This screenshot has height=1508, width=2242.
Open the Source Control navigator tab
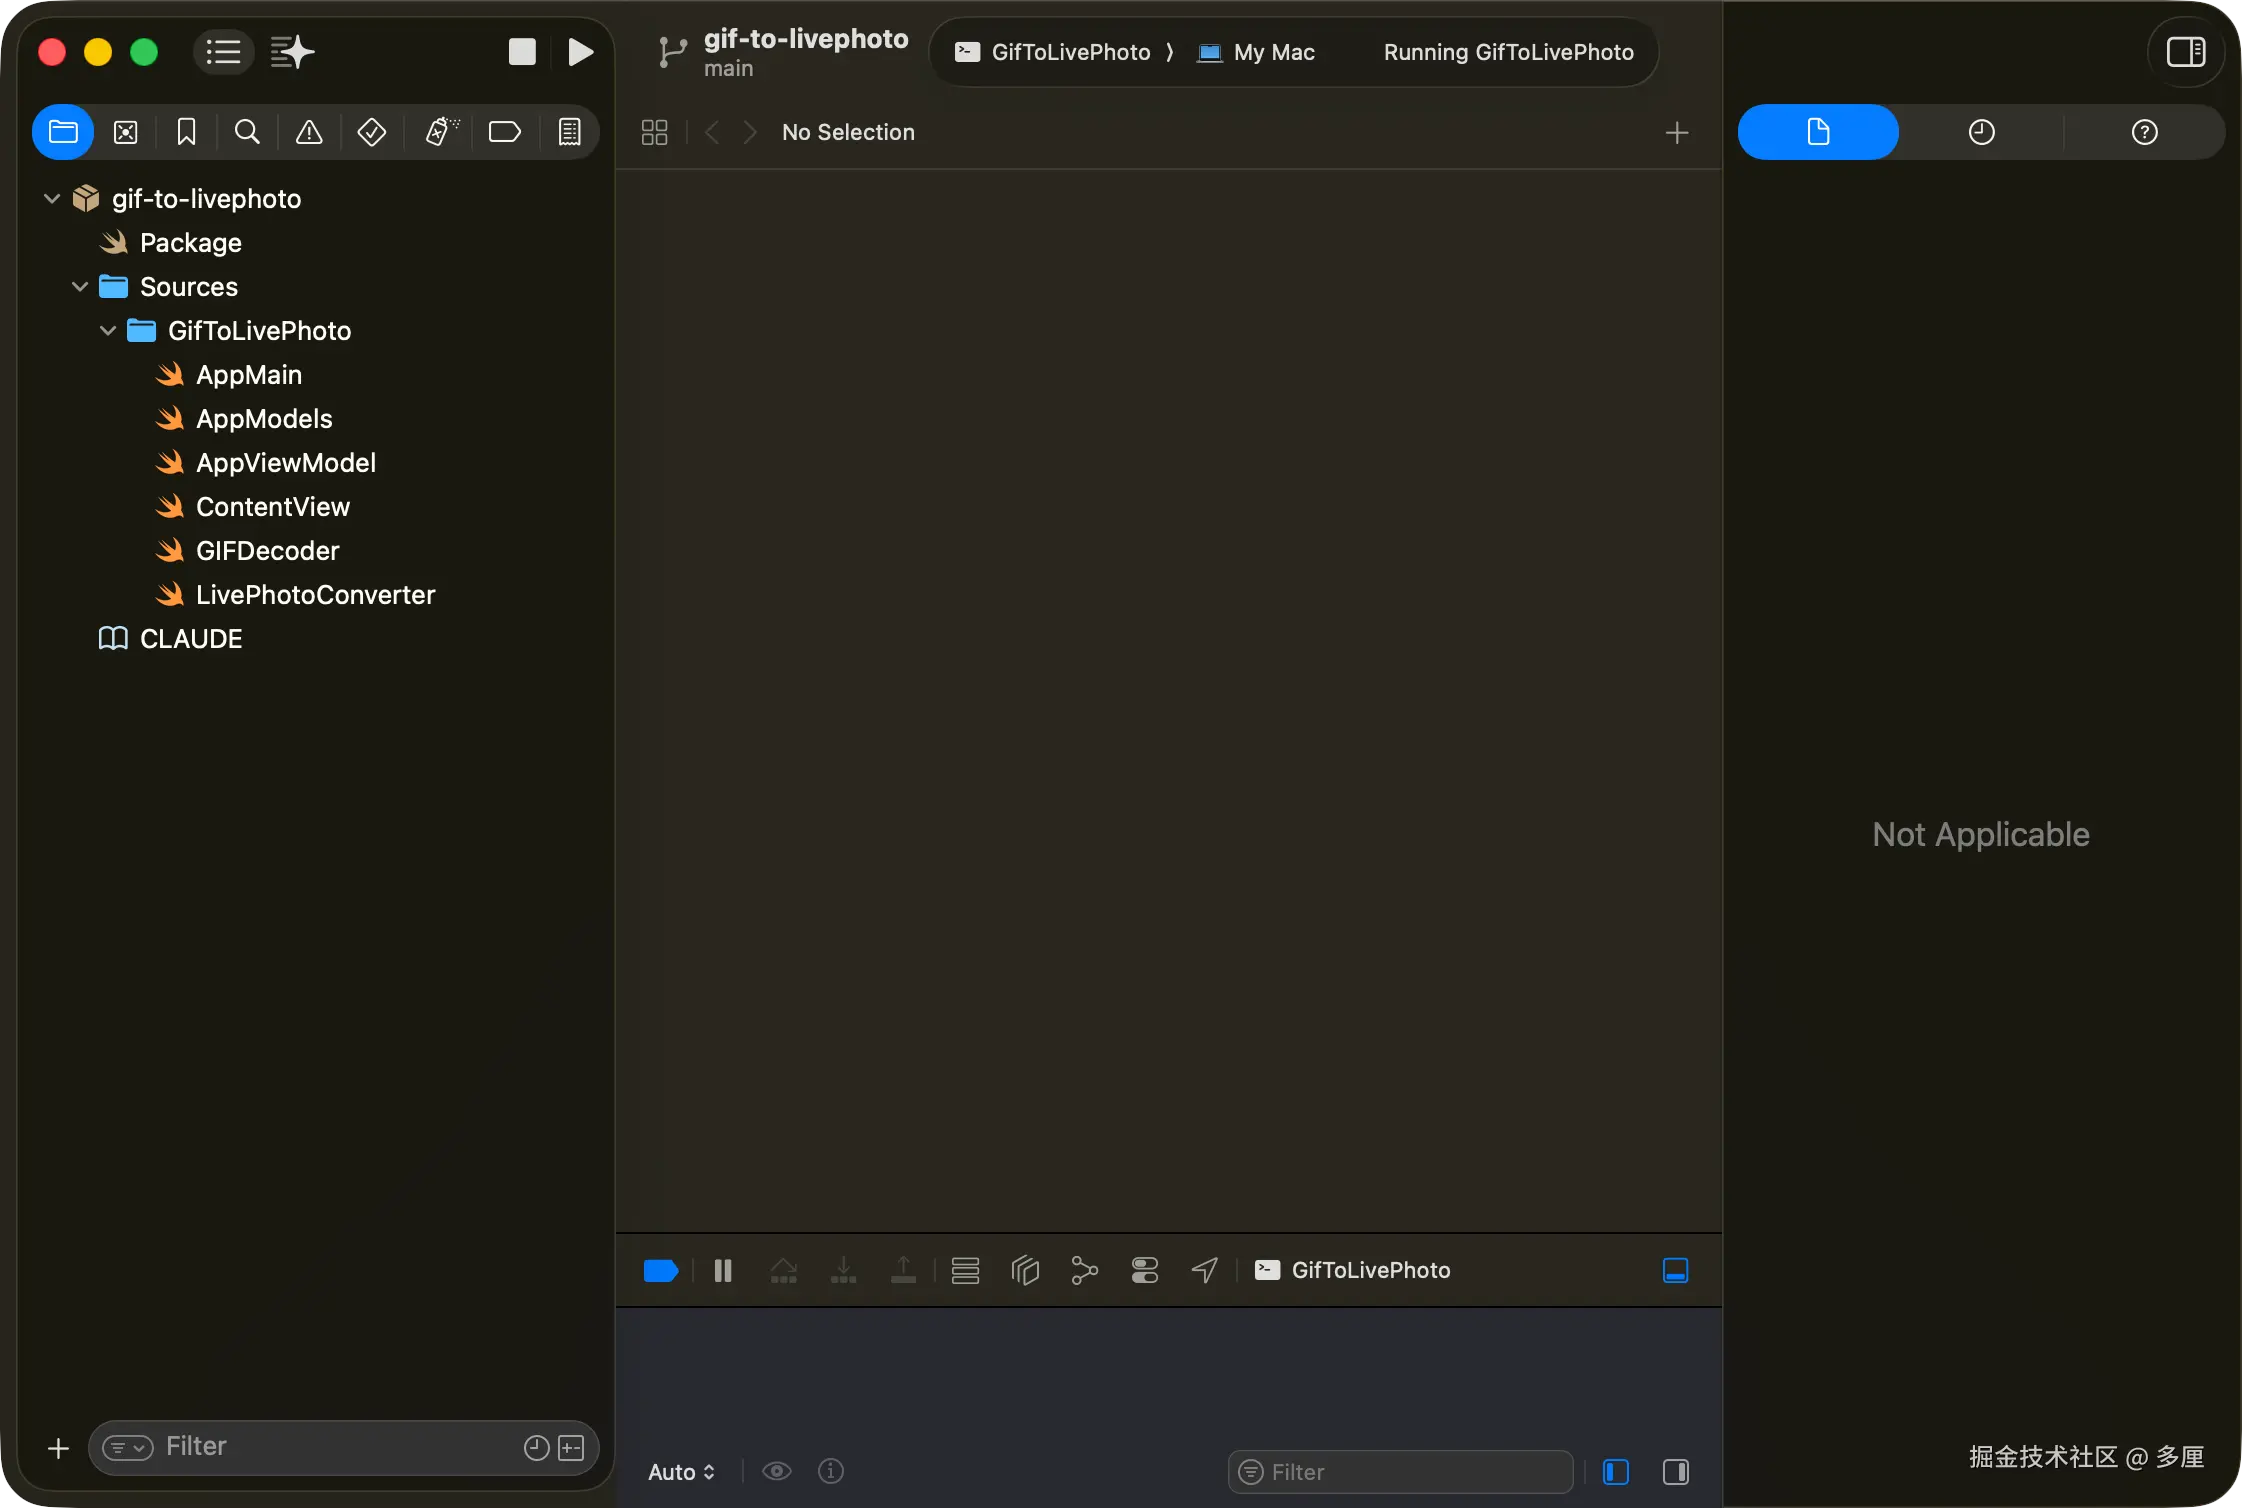(x=125, y=132)
